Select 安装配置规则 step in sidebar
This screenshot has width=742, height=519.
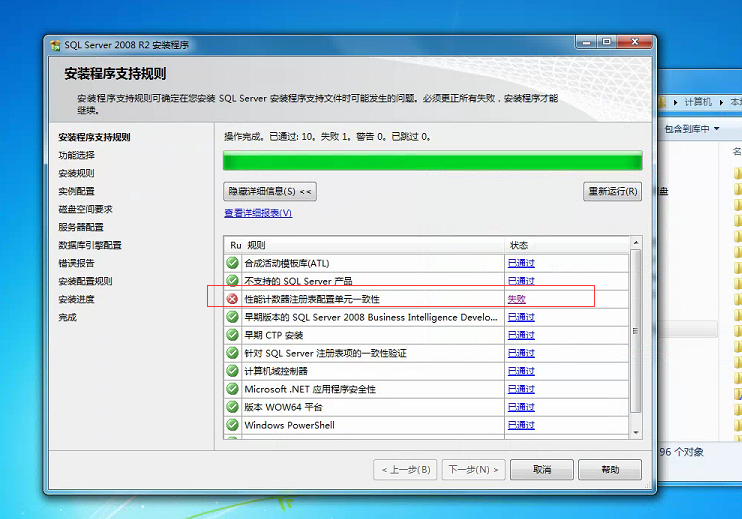(x=85, y=281)
